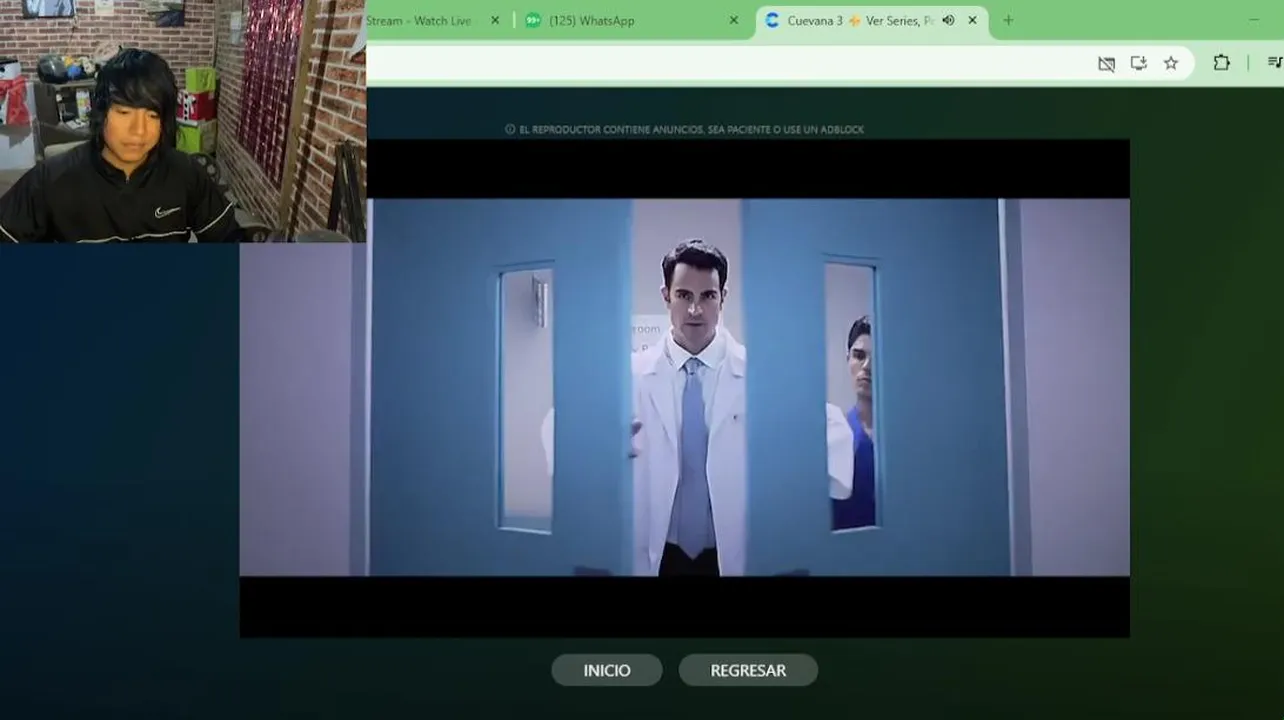The image size is (1284, 720).
Task: Switch to the (125) WhatsApp tab
Action: 630,21
